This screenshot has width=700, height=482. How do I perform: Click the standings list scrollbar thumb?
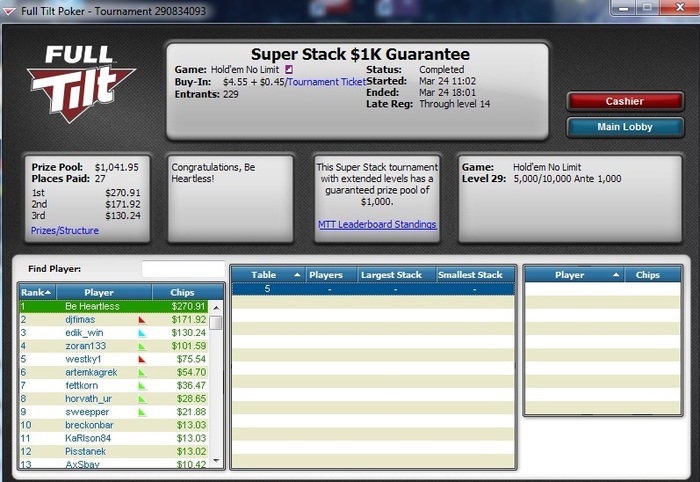click(216, 323)
